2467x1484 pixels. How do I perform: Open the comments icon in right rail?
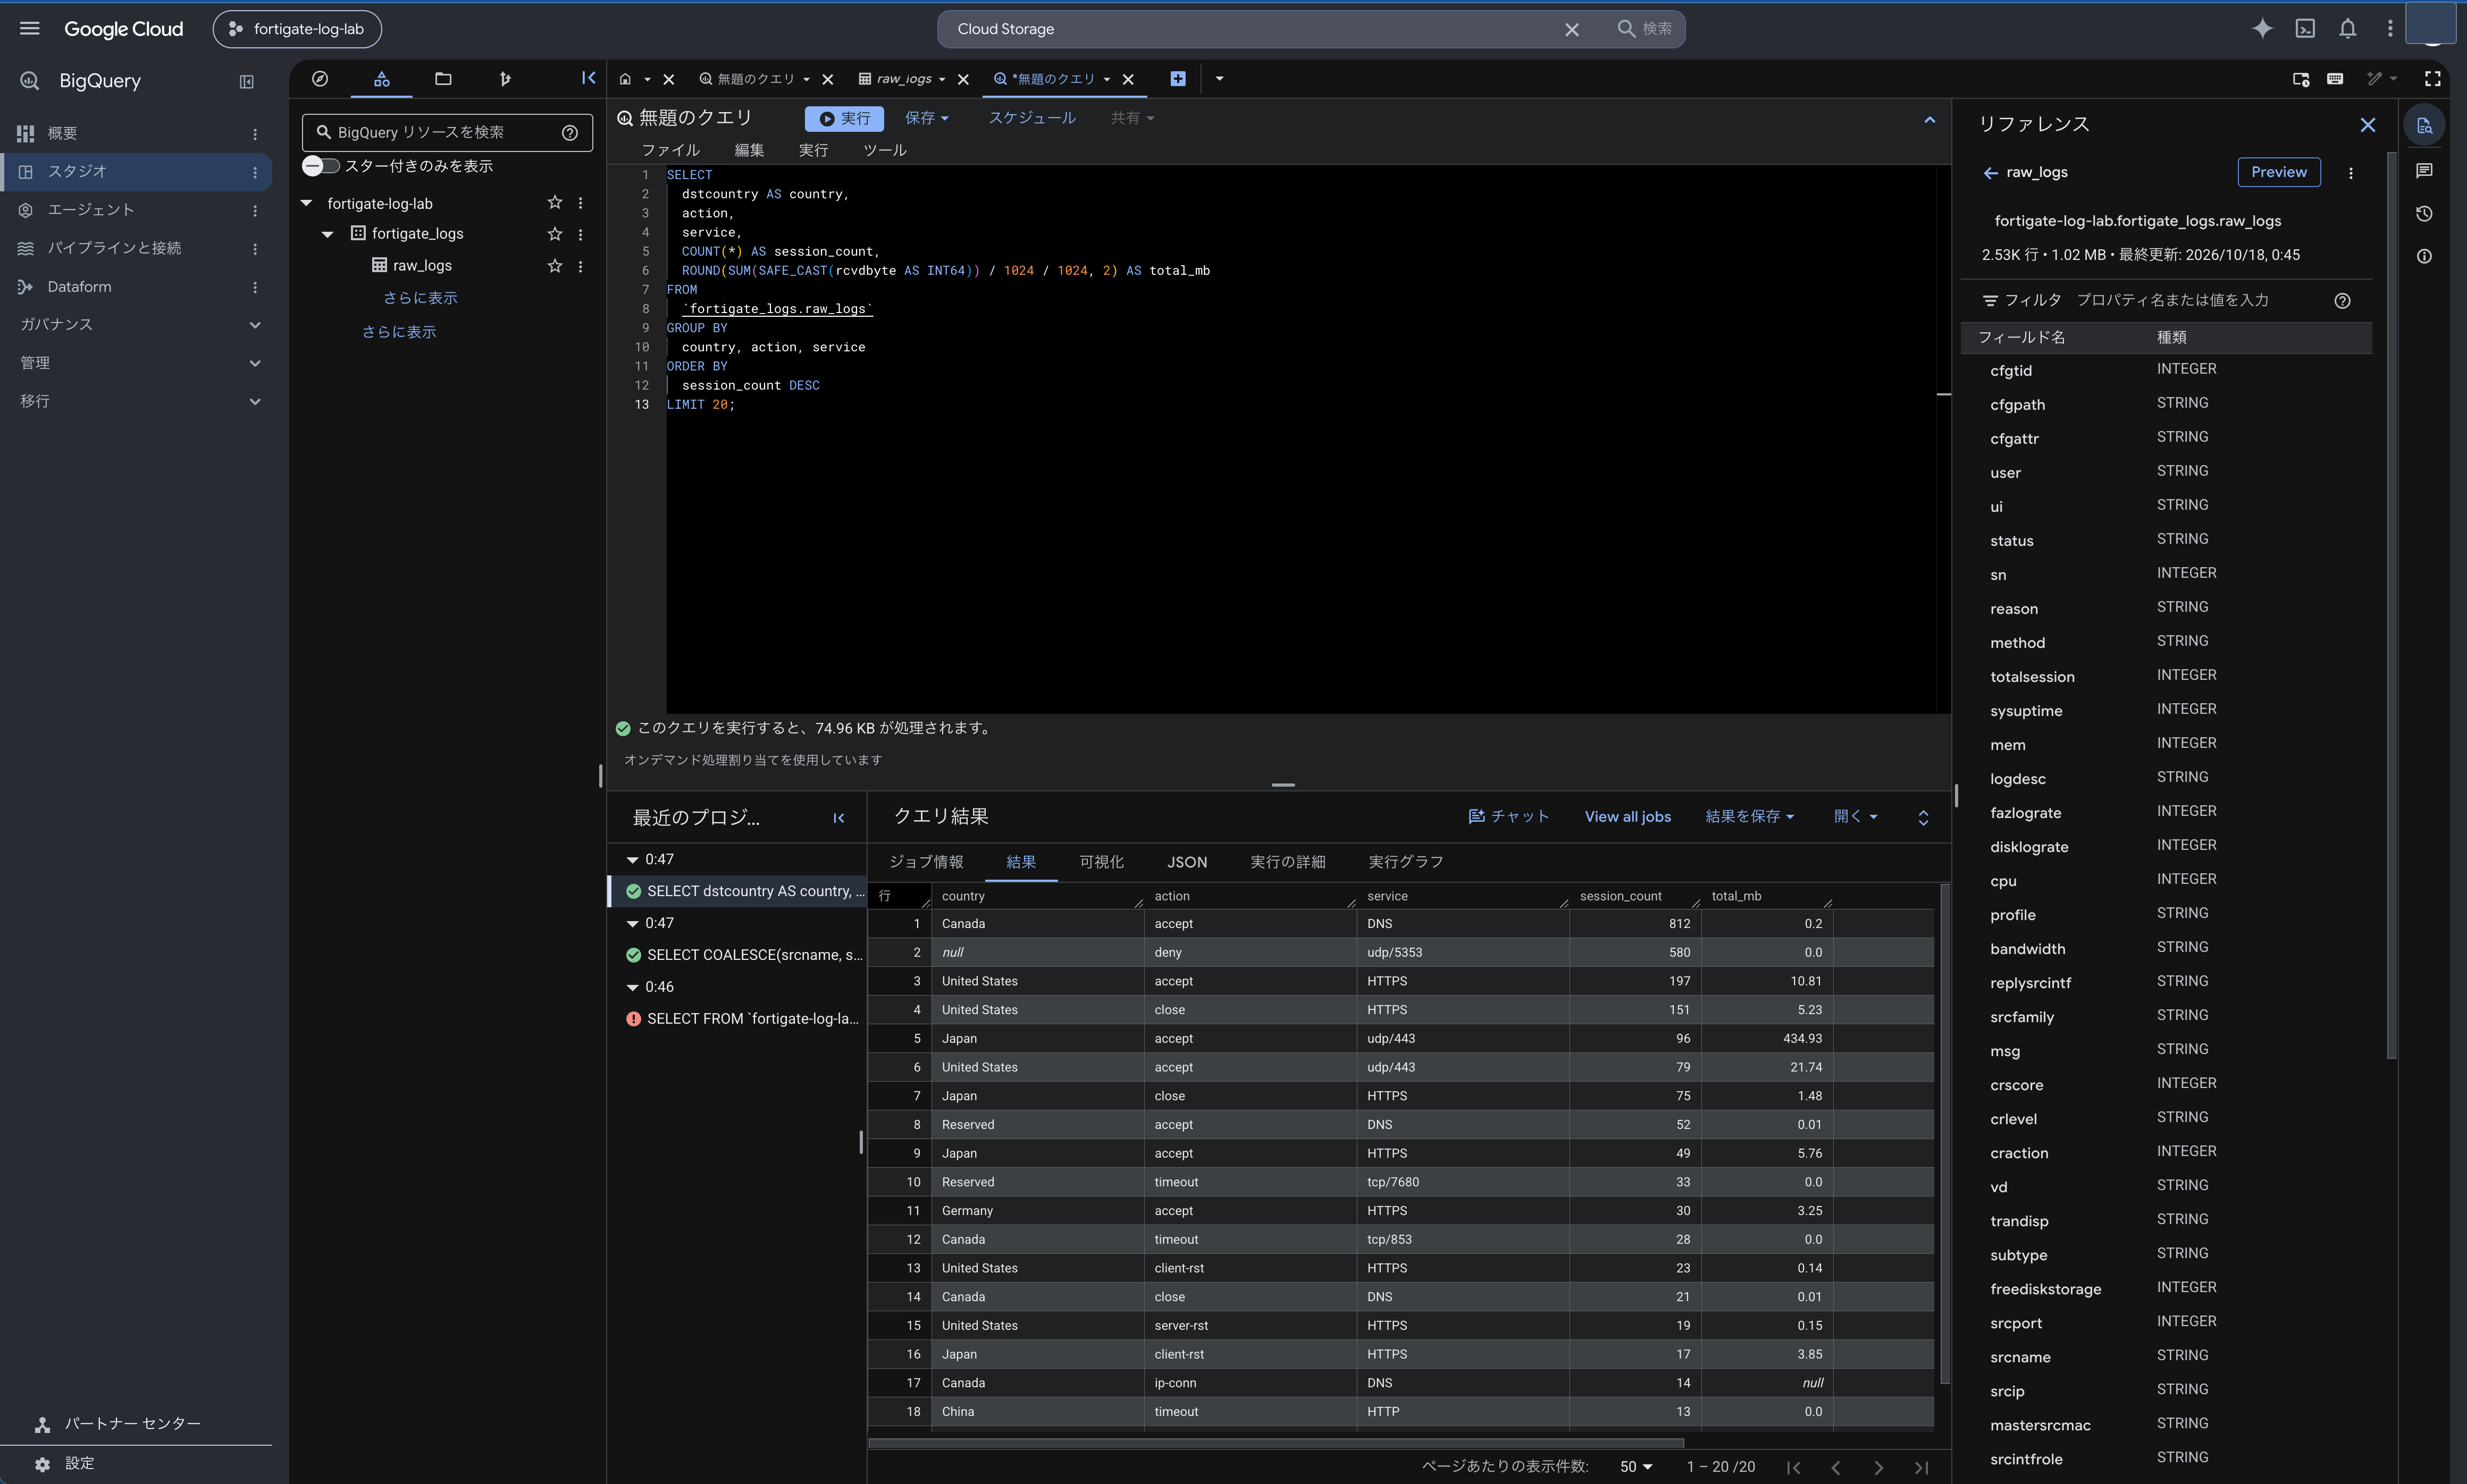pos(2424,171)
